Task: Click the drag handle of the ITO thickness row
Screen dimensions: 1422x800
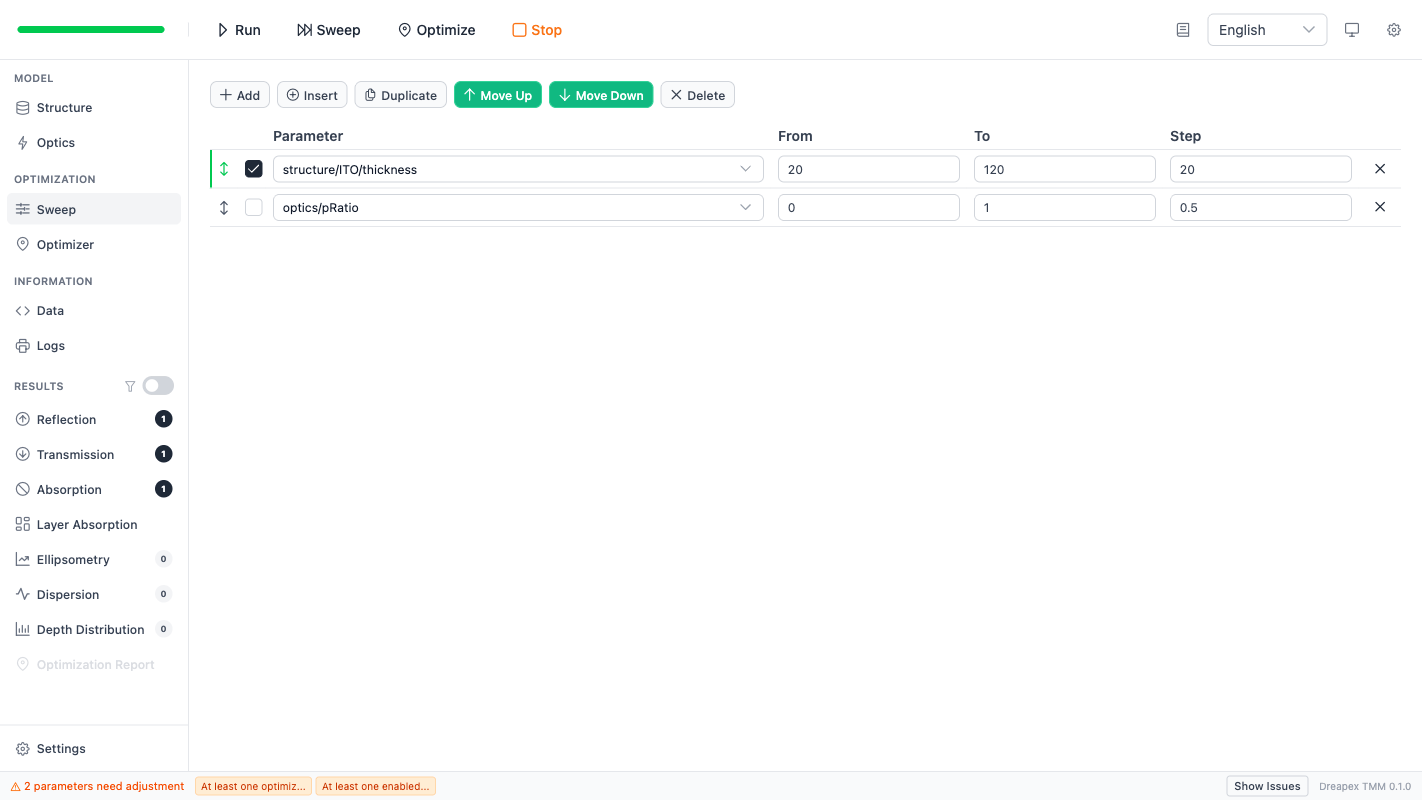Action: click(224, 169)
